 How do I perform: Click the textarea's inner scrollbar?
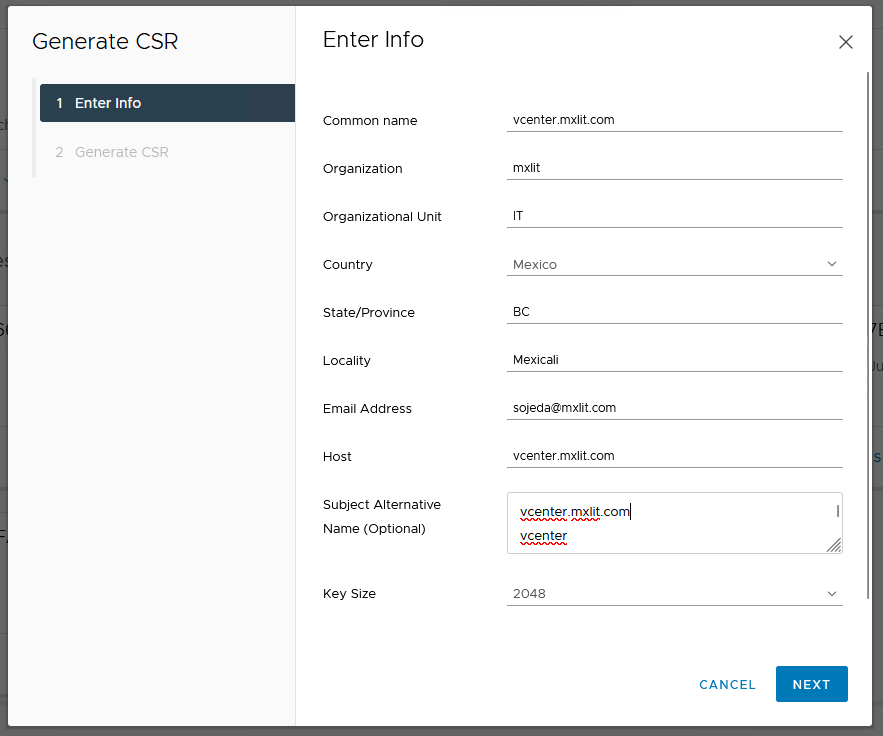(x=837, y=511)
